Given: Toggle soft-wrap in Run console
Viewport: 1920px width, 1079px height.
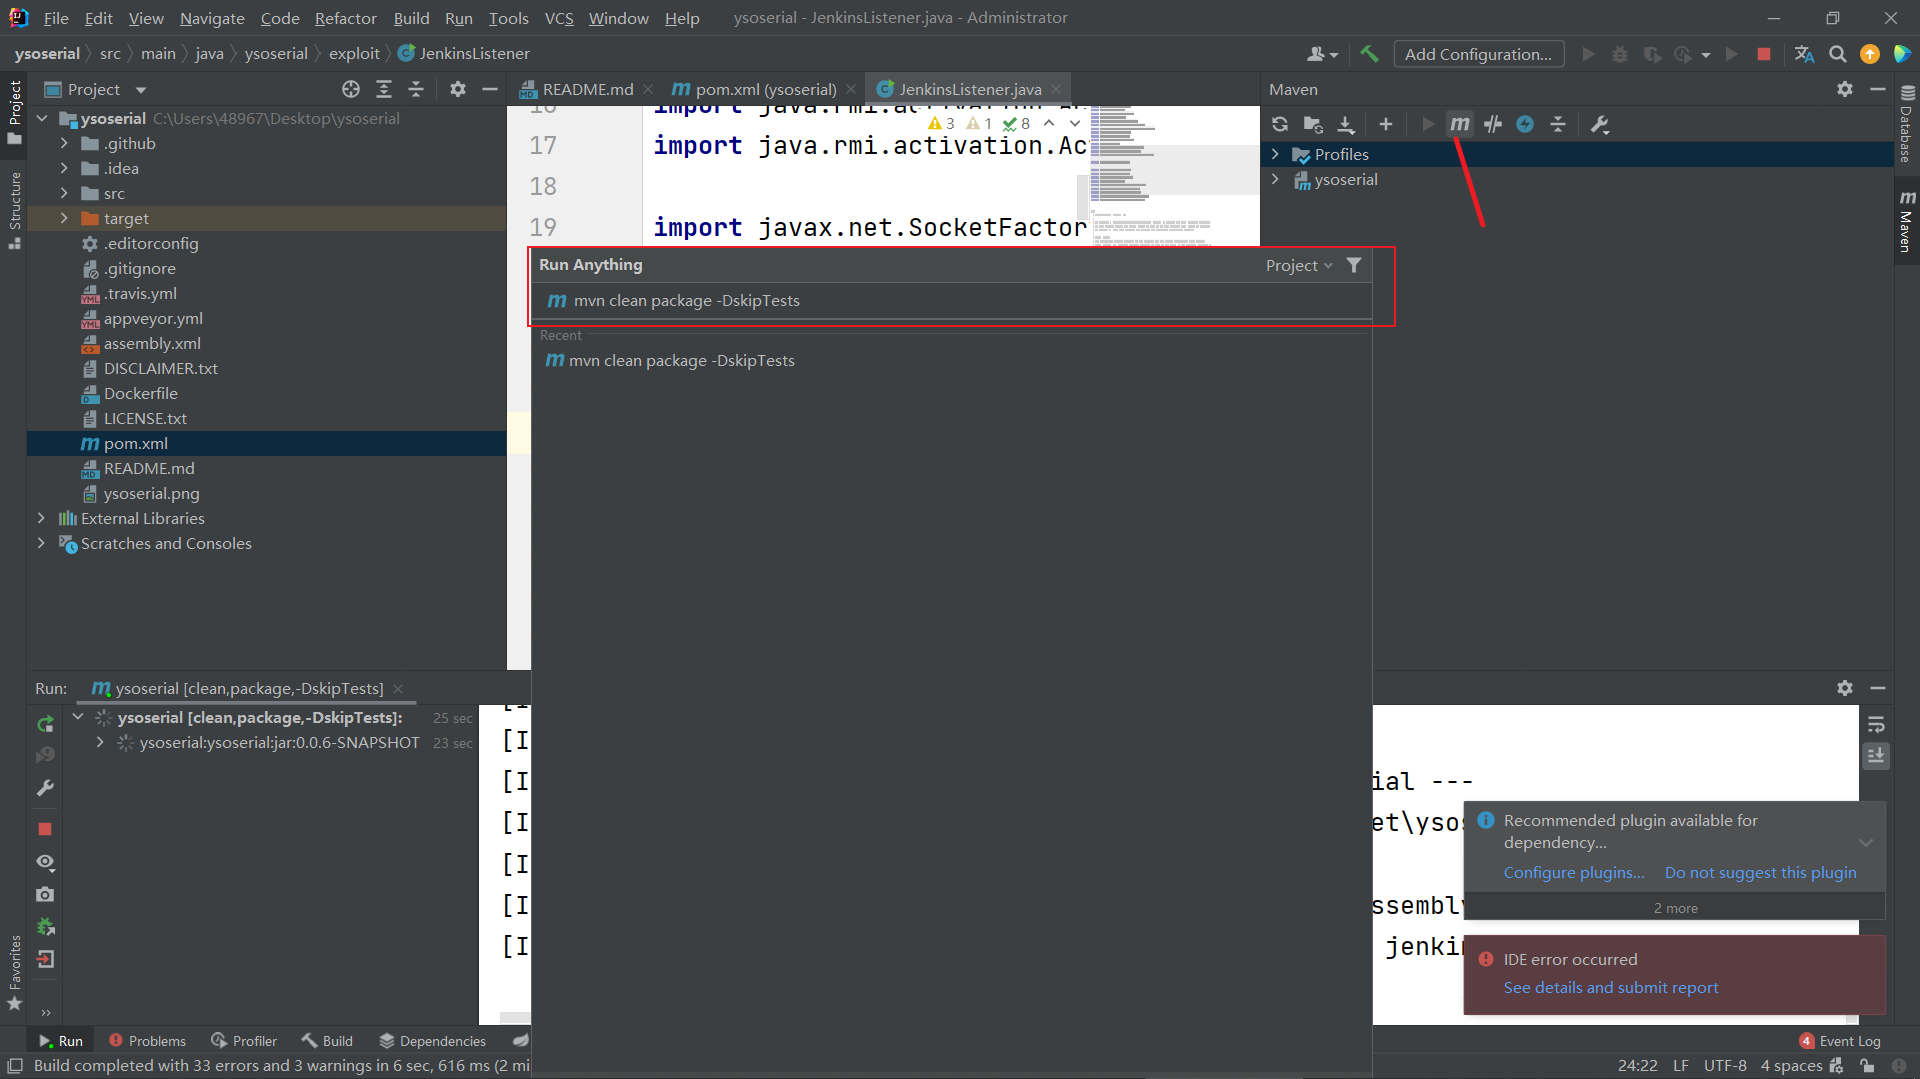Looking at the screenshot, I should click(x=1876, y=724).
